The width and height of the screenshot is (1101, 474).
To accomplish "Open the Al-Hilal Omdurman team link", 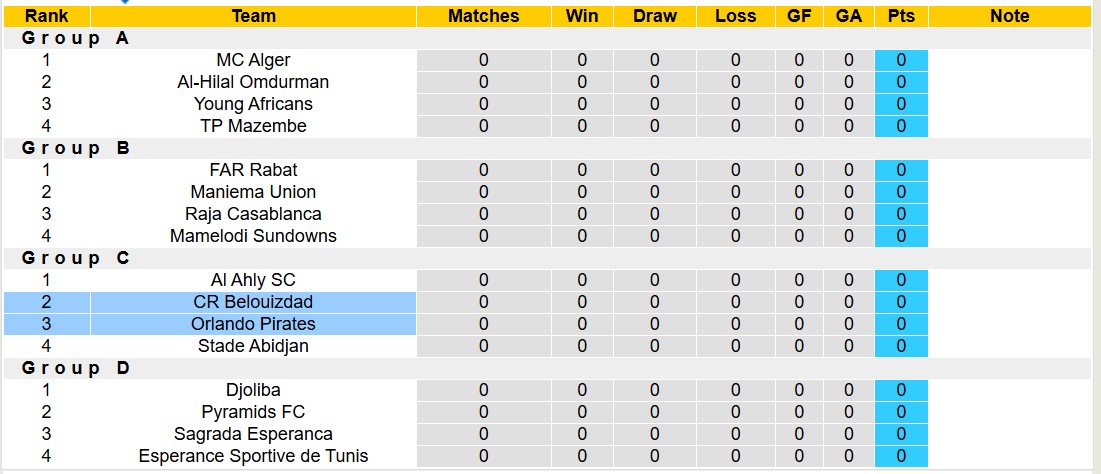I will 253,82.
